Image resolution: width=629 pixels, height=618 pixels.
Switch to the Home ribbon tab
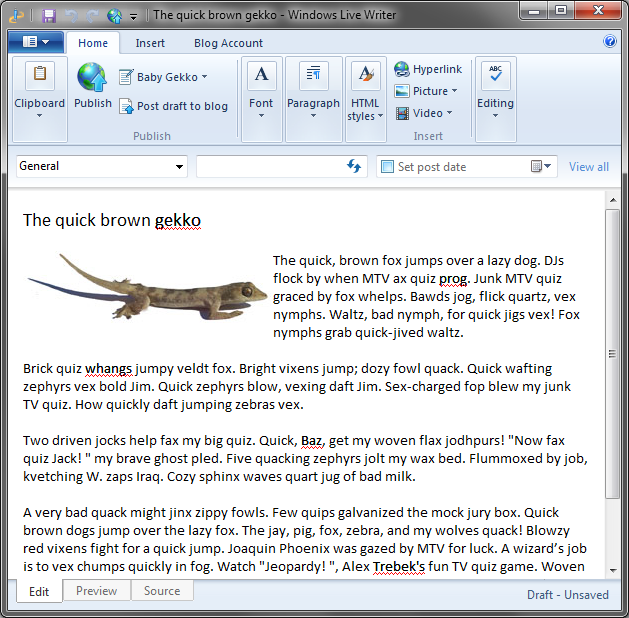tap(93, 43)
